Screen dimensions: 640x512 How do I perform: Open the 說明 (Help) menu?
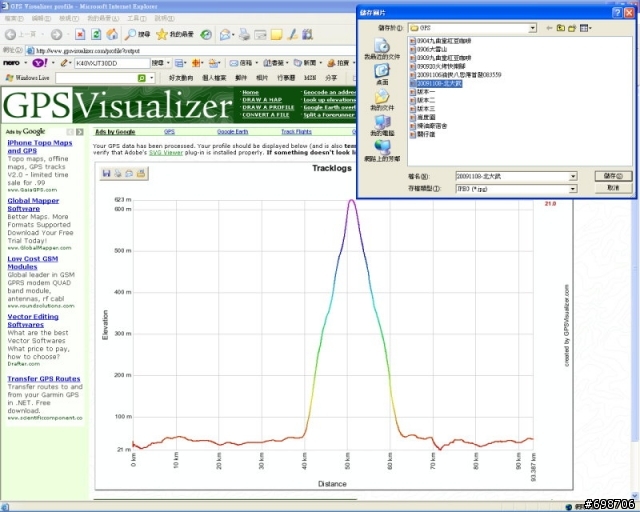click(164, 18)
